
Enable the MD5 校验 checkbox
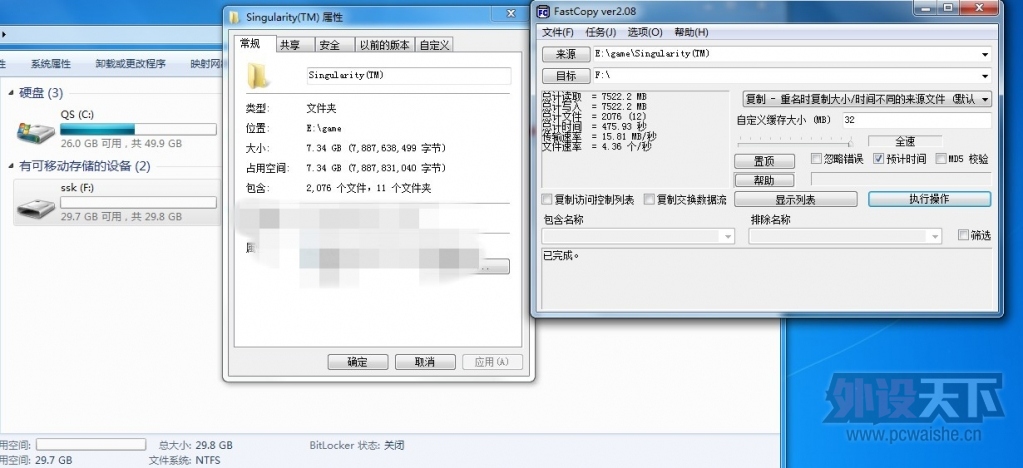point(941,159)
